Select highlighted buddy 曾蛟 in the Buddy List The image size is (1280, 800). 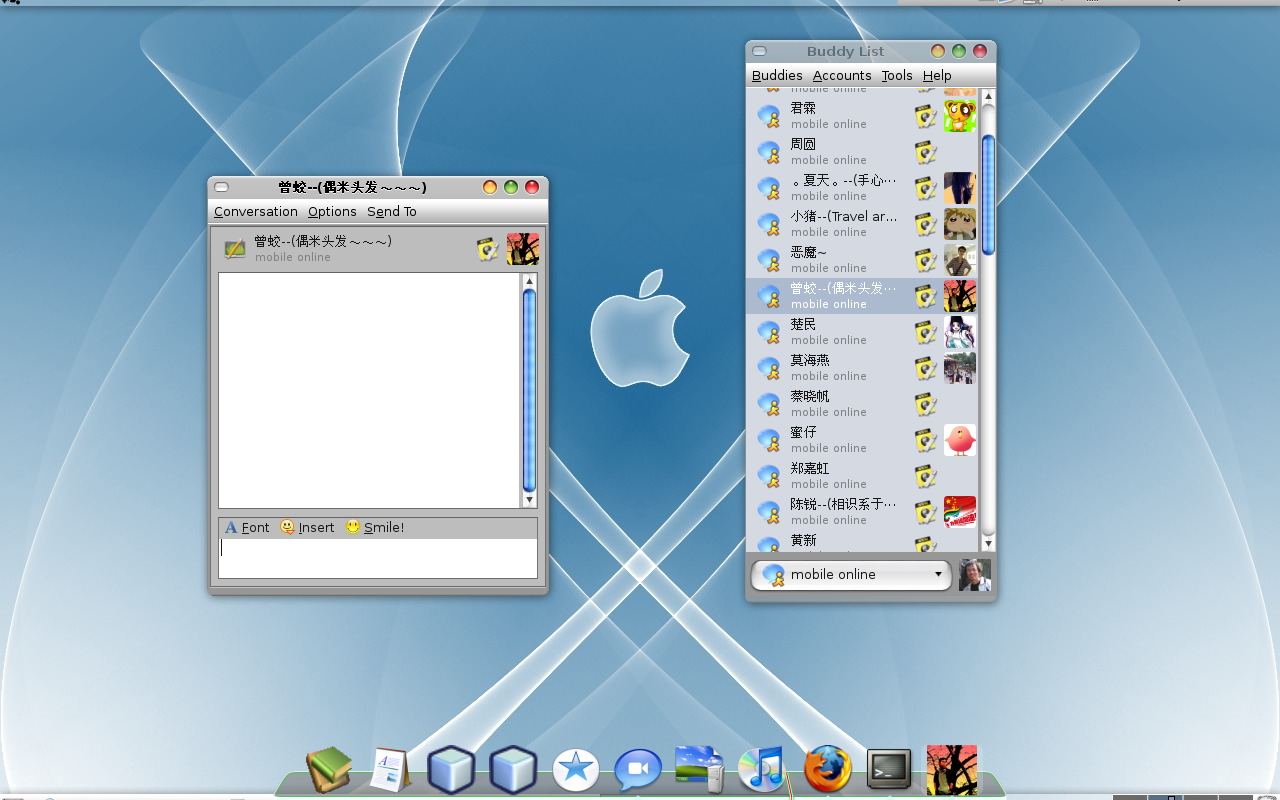[862, 296]
